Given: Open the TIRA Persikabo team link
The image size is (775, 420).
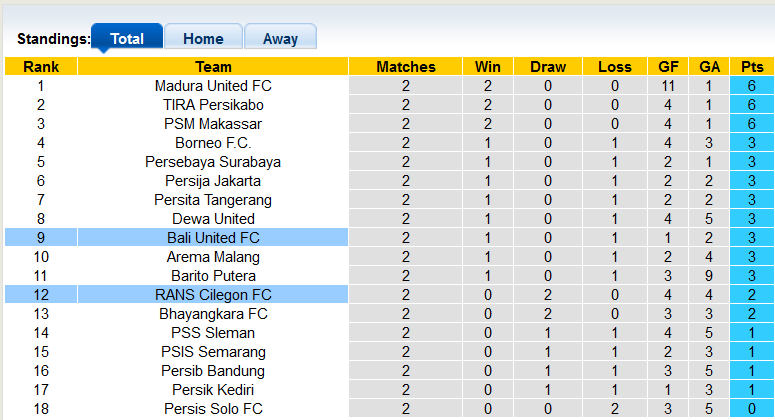Looking at the screenshot, I should pyautogui.click(x=213, y=105).
